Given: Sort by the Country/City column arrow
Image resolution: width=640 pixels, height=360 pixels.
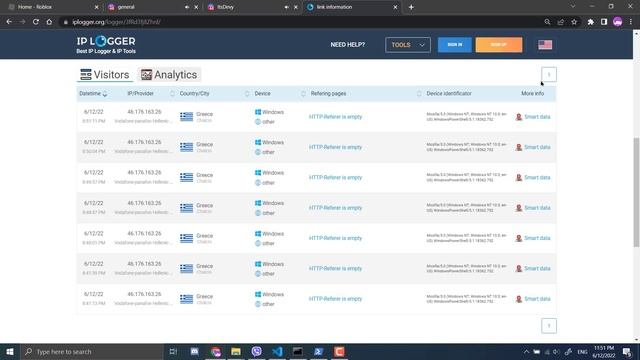Looking at the screenshot, I should 247,94.
